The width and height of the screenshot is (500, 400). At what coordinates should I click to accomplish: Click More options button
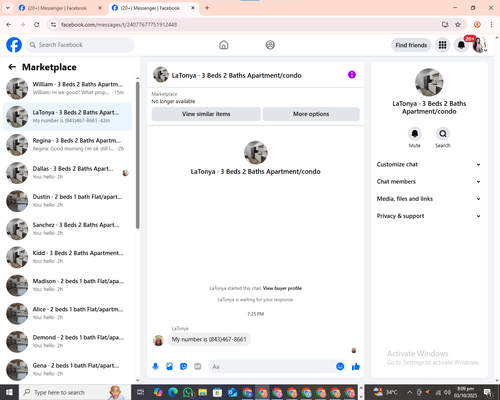(311, 114)
